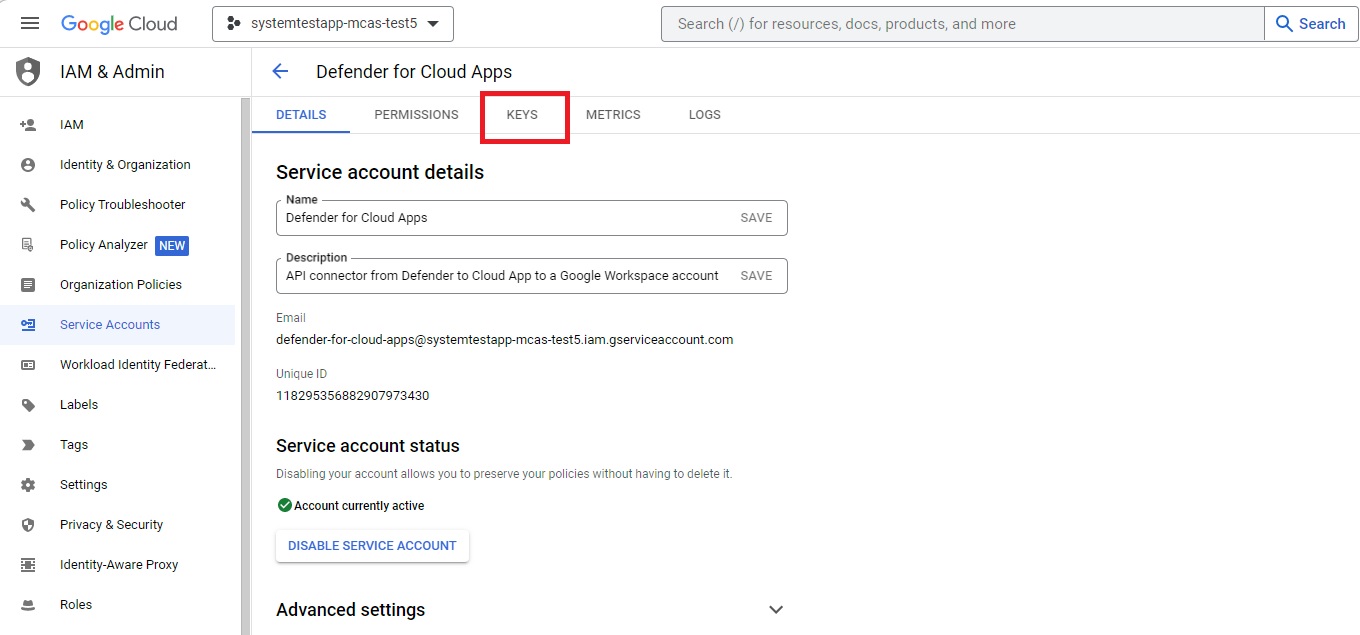Click the IAM & Admin heading

pyautogui.click(x=112, y=72)
